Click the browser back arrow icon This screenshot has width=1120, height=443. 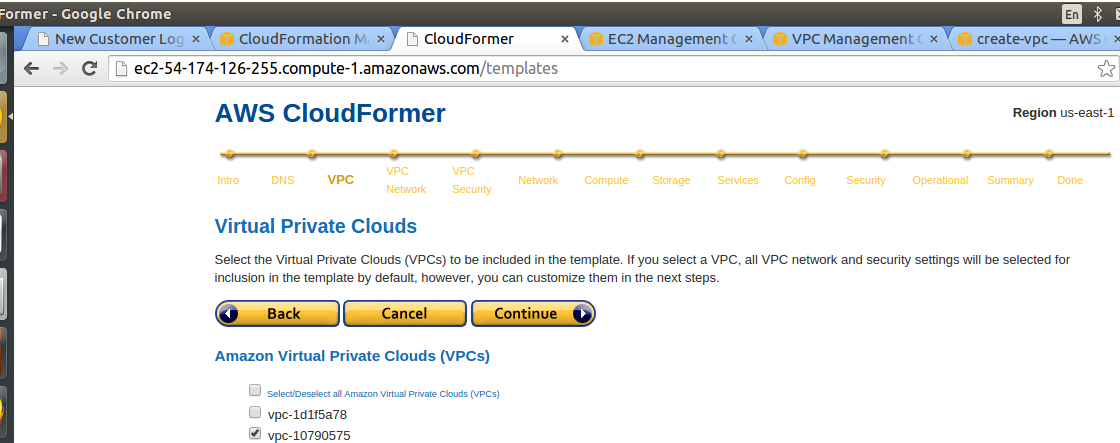pyautogui.click(x=31, y=69)
